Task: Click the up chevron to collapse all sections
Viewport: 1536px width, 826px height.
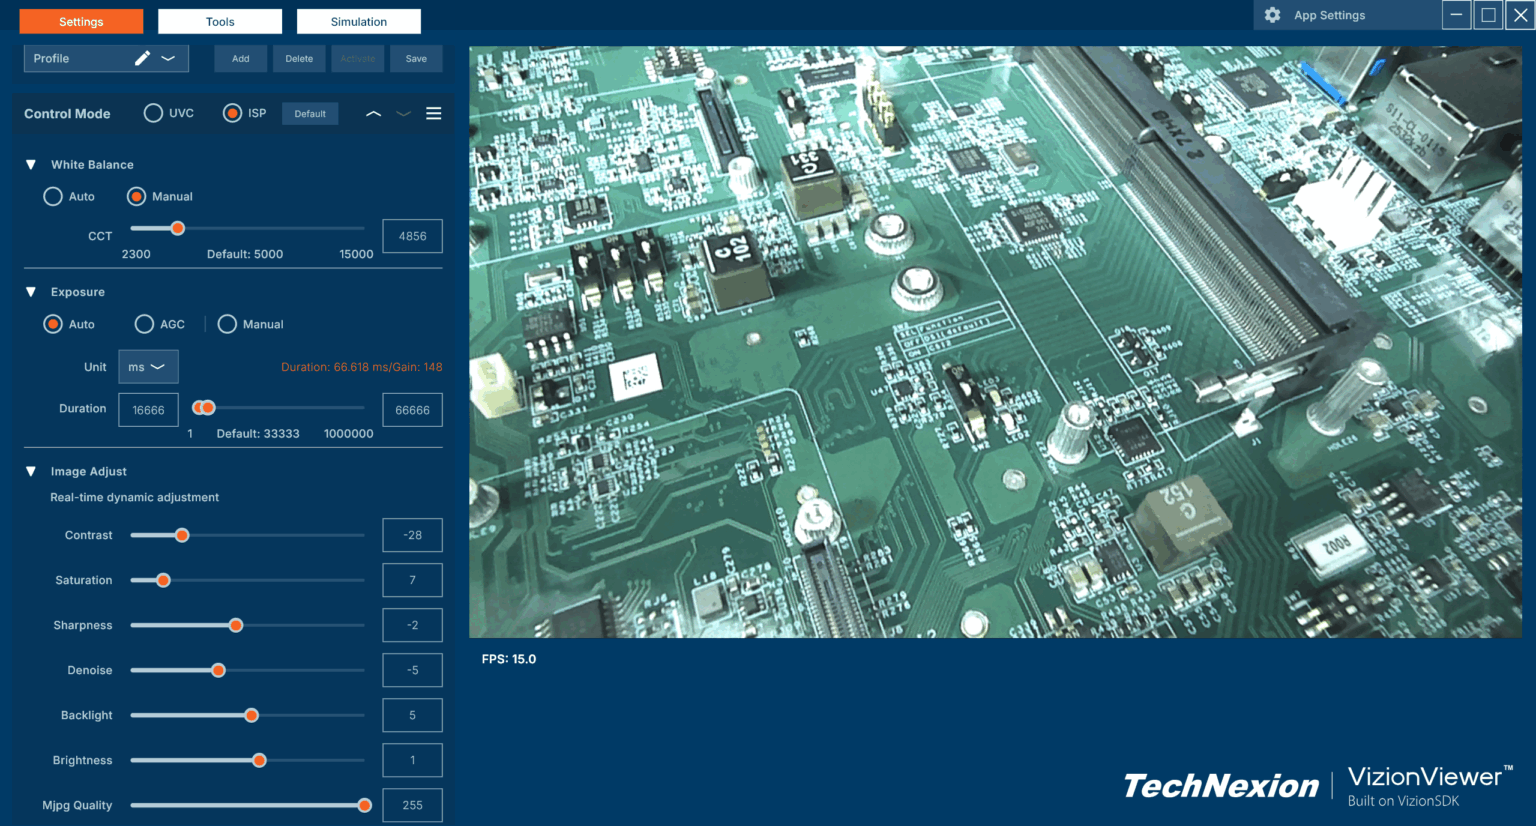Action: [373, 113]
